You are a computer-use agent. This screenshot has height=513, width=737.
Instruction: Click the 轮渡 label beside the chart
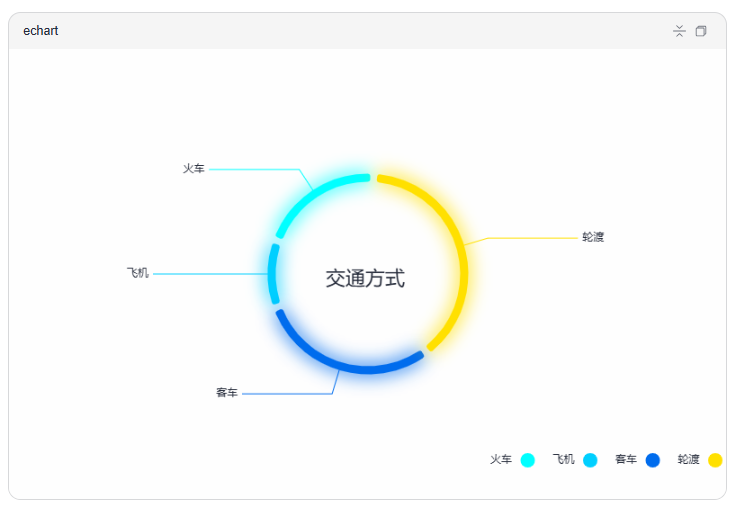[x=593, y=237]
